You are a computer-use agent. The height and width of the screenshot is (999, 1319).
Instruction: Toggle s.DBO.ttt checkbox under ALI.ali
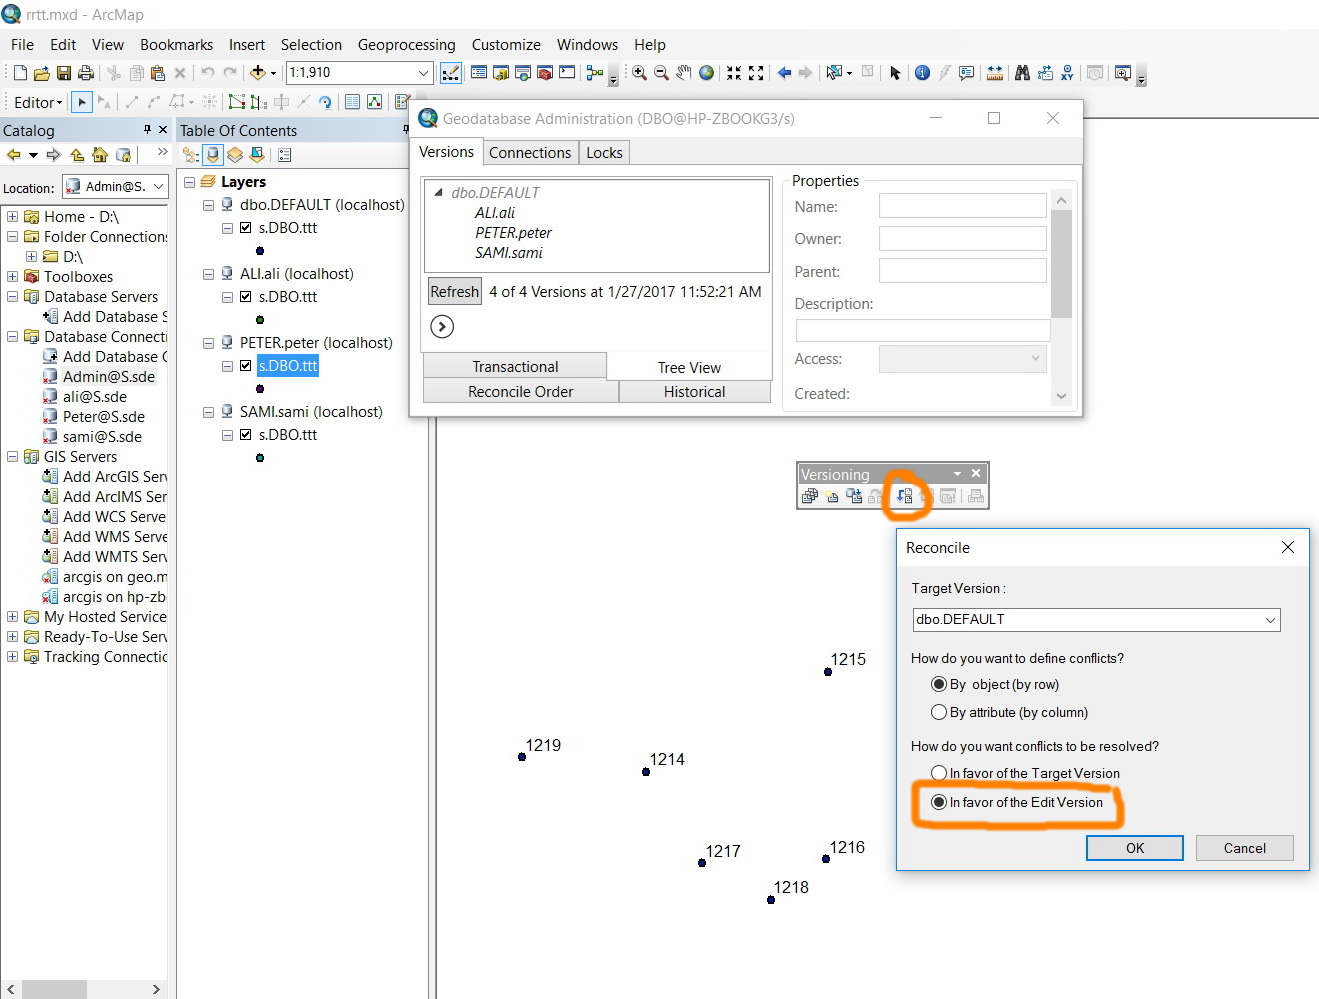tap(245, 297)
